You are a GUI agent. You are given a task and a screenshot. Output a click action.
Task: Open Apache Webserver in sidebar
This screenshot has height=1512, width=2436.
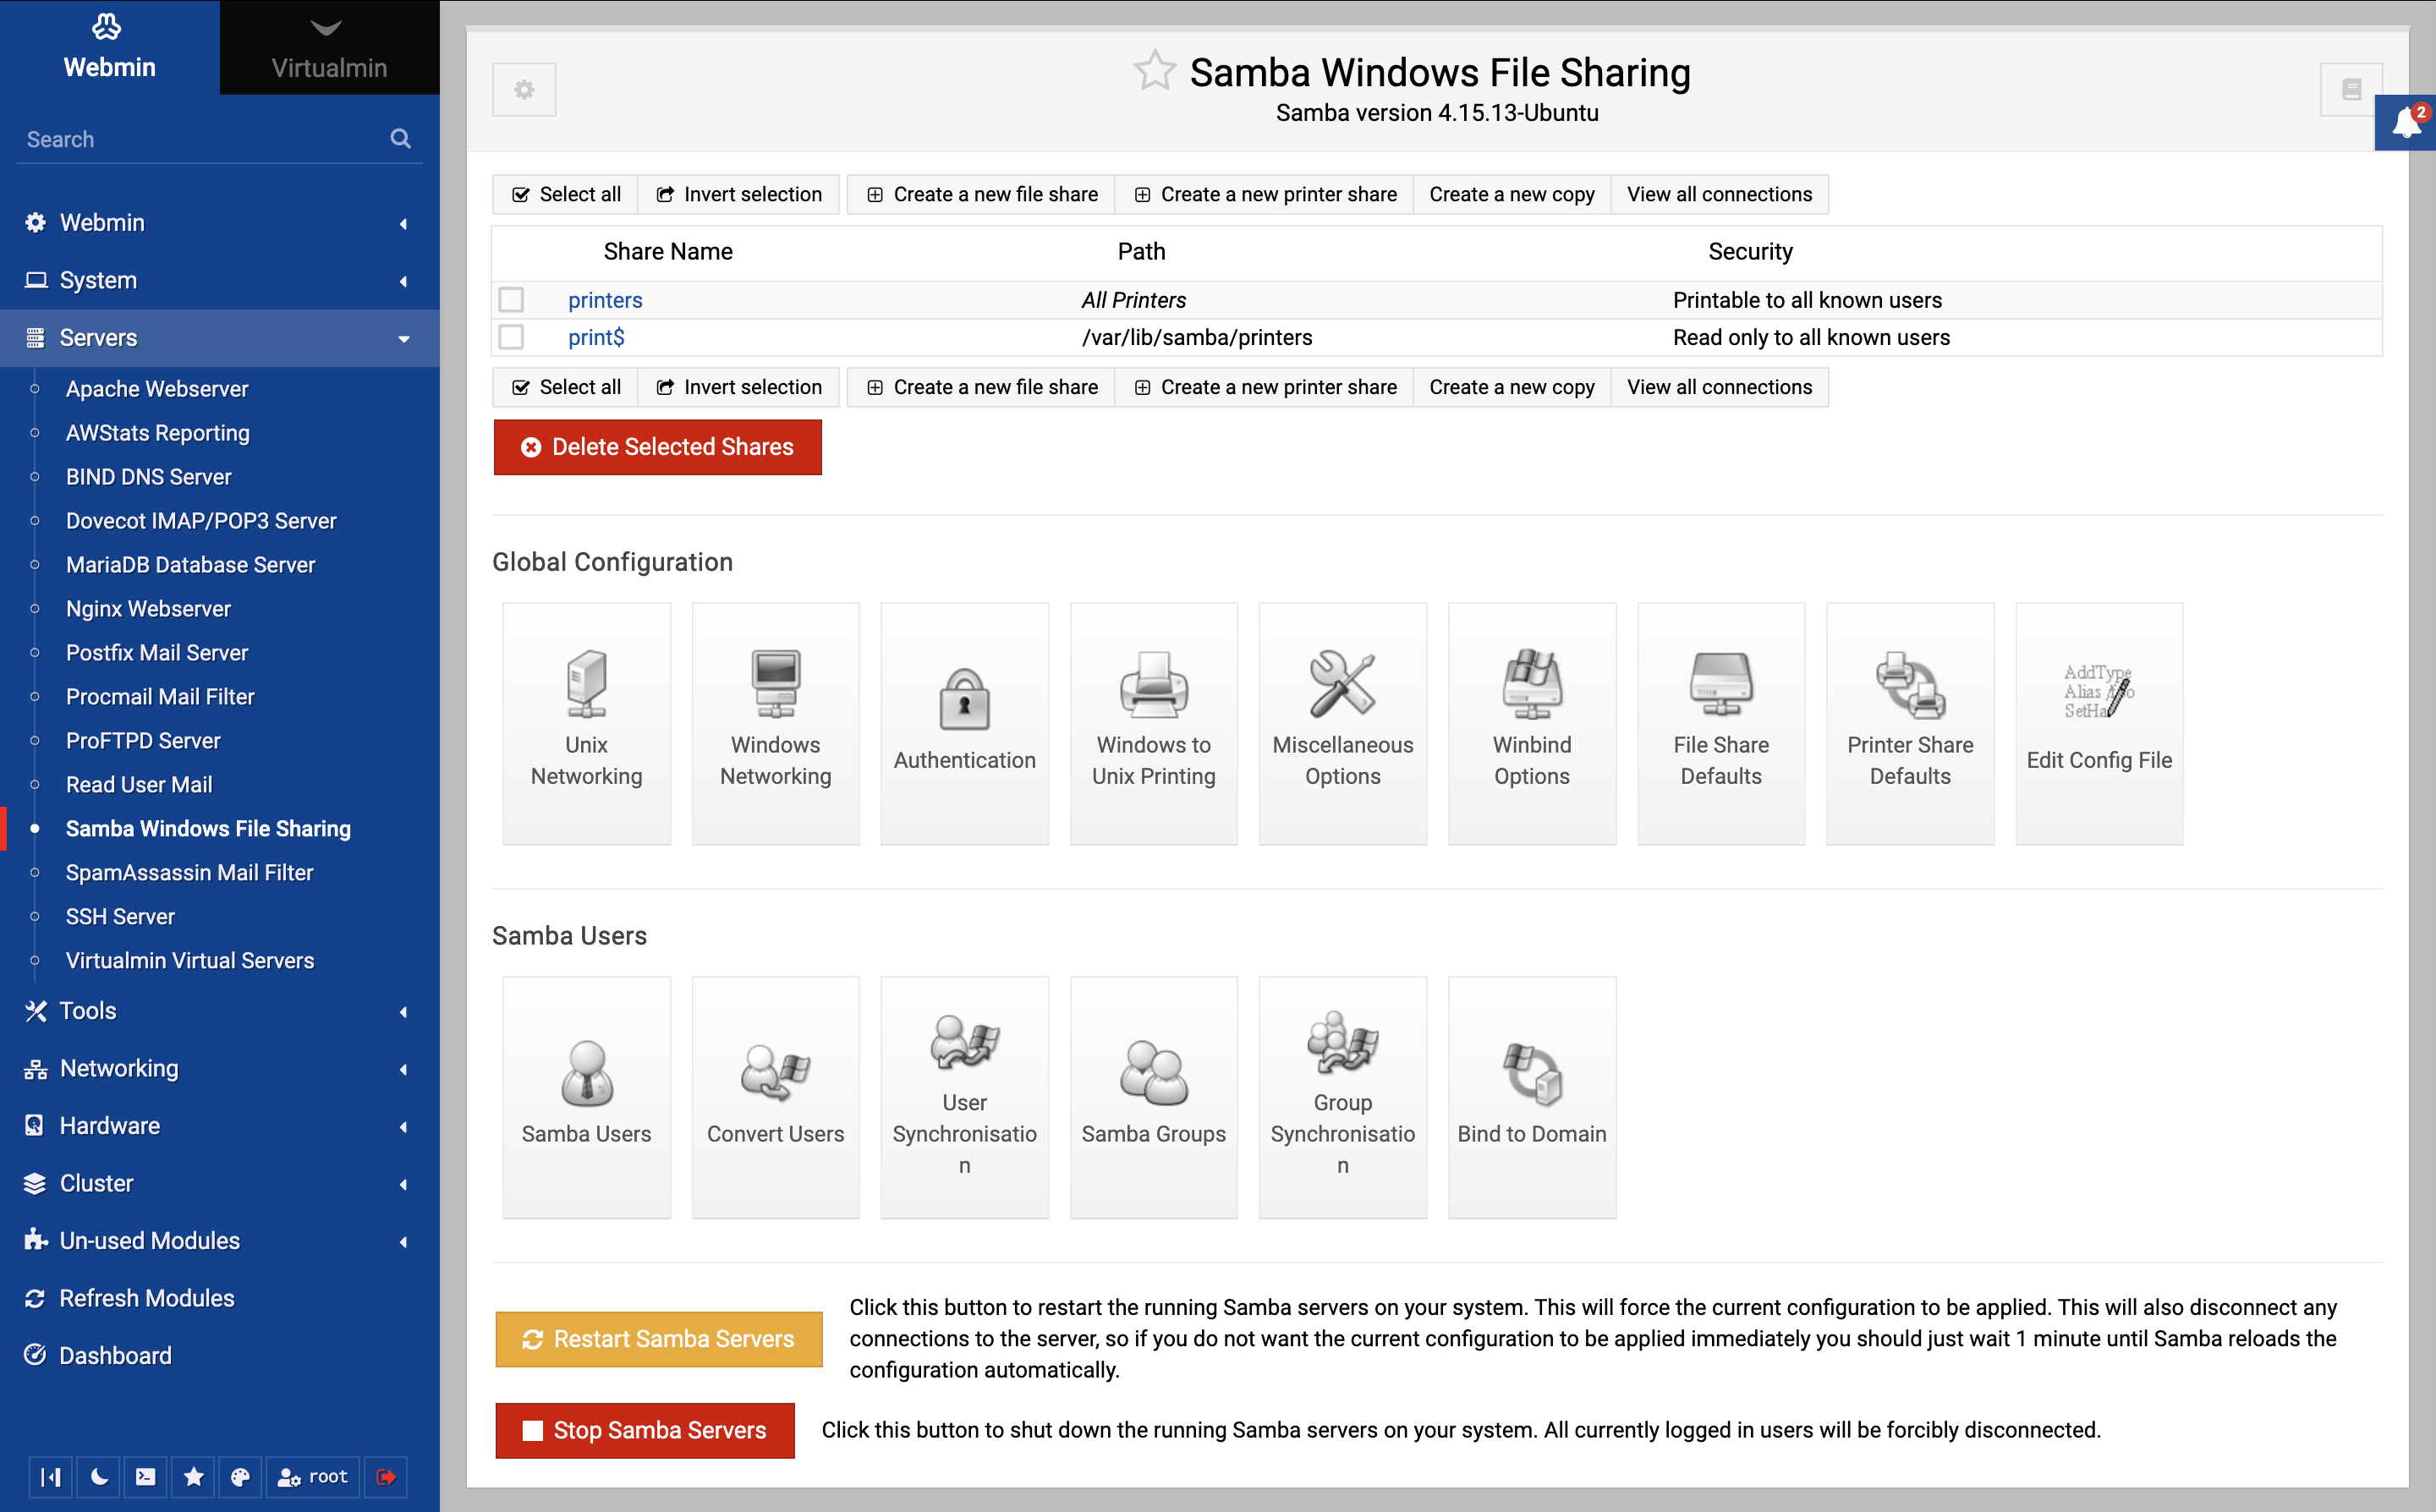(157, 388)
